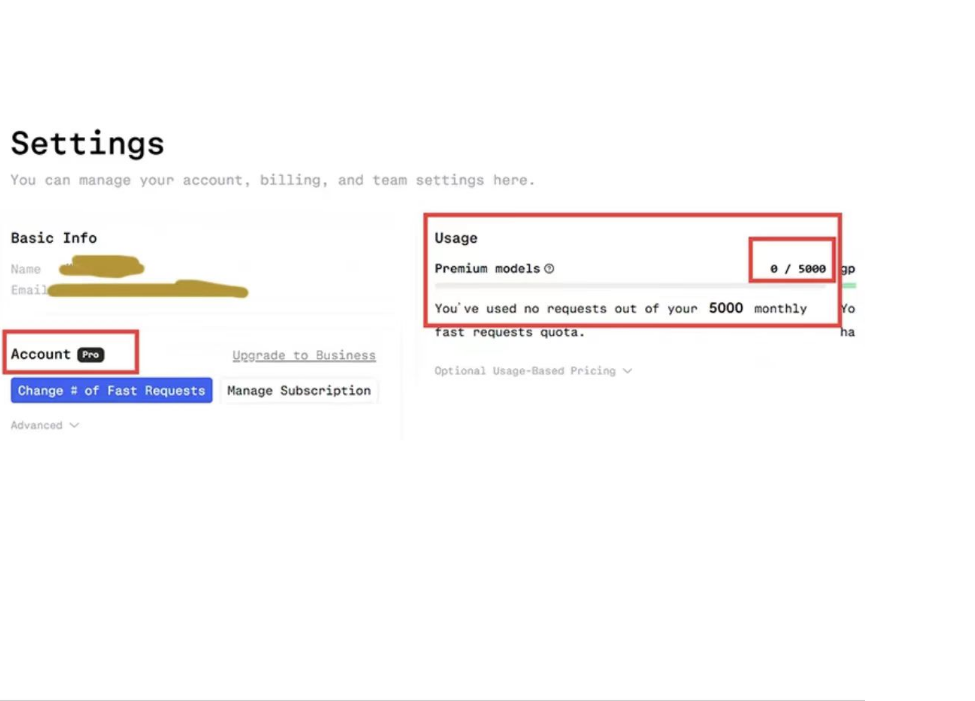The height and width of the screenshot is (701, 975).
Task: Click the bold 5000 quota number in sentence
Action: tap(726, 308)
